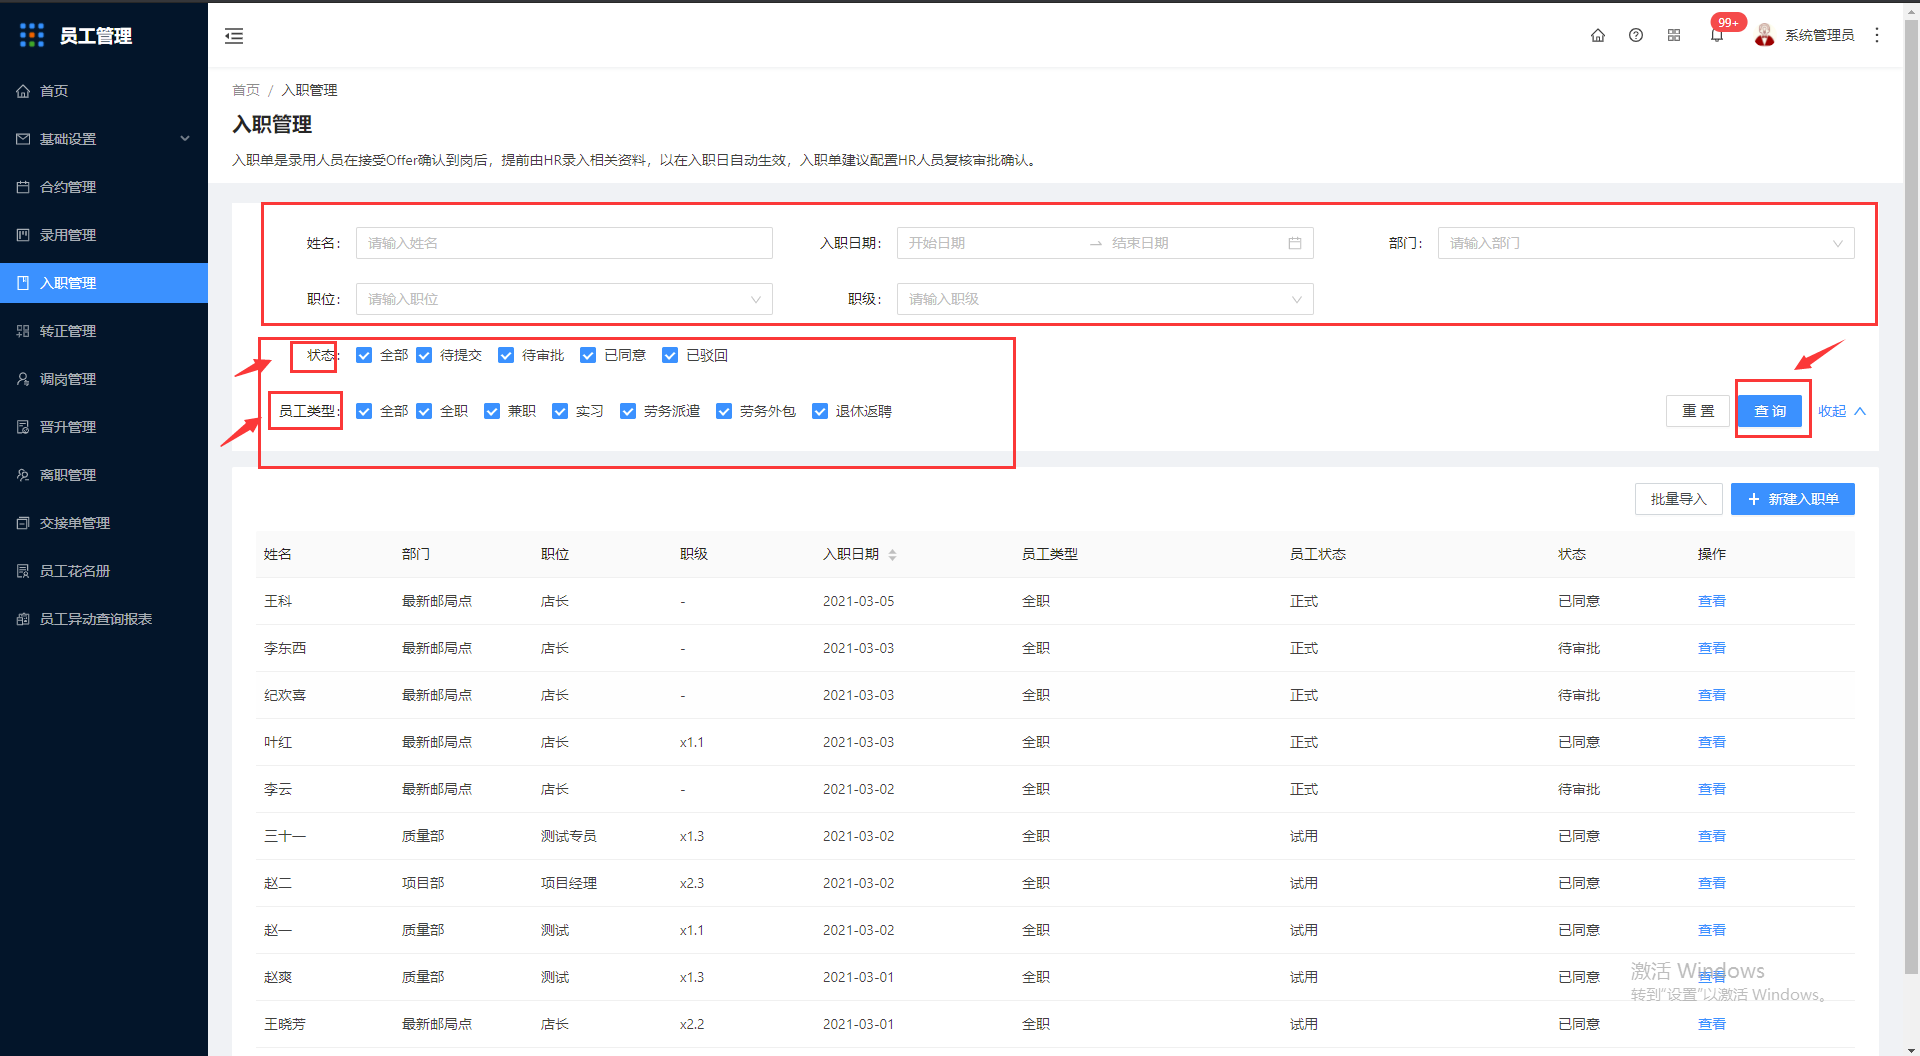
Task: Click the 离职管理 icon in sidebar
Action: tap(23, 475)
